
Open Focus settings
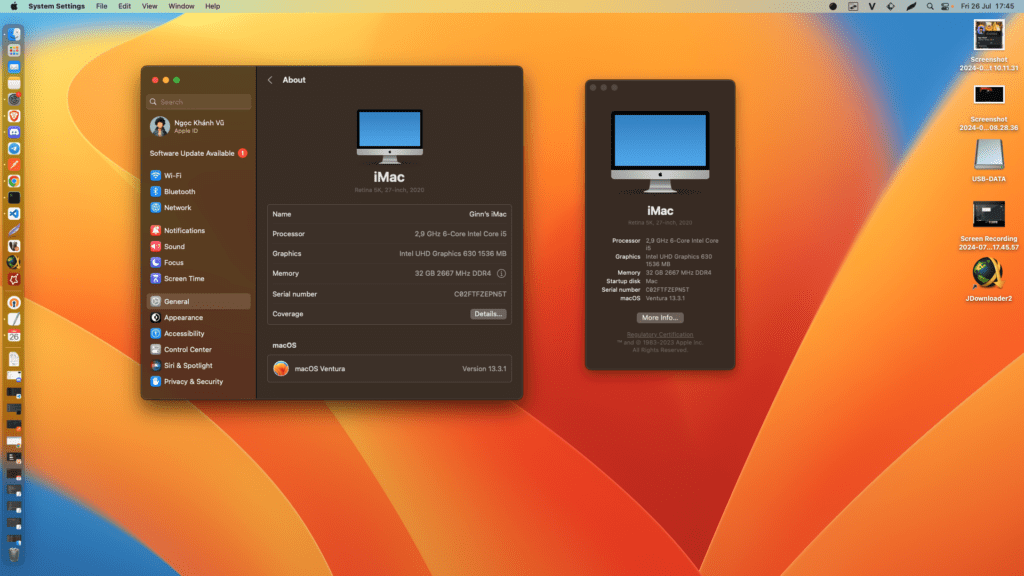199,263
